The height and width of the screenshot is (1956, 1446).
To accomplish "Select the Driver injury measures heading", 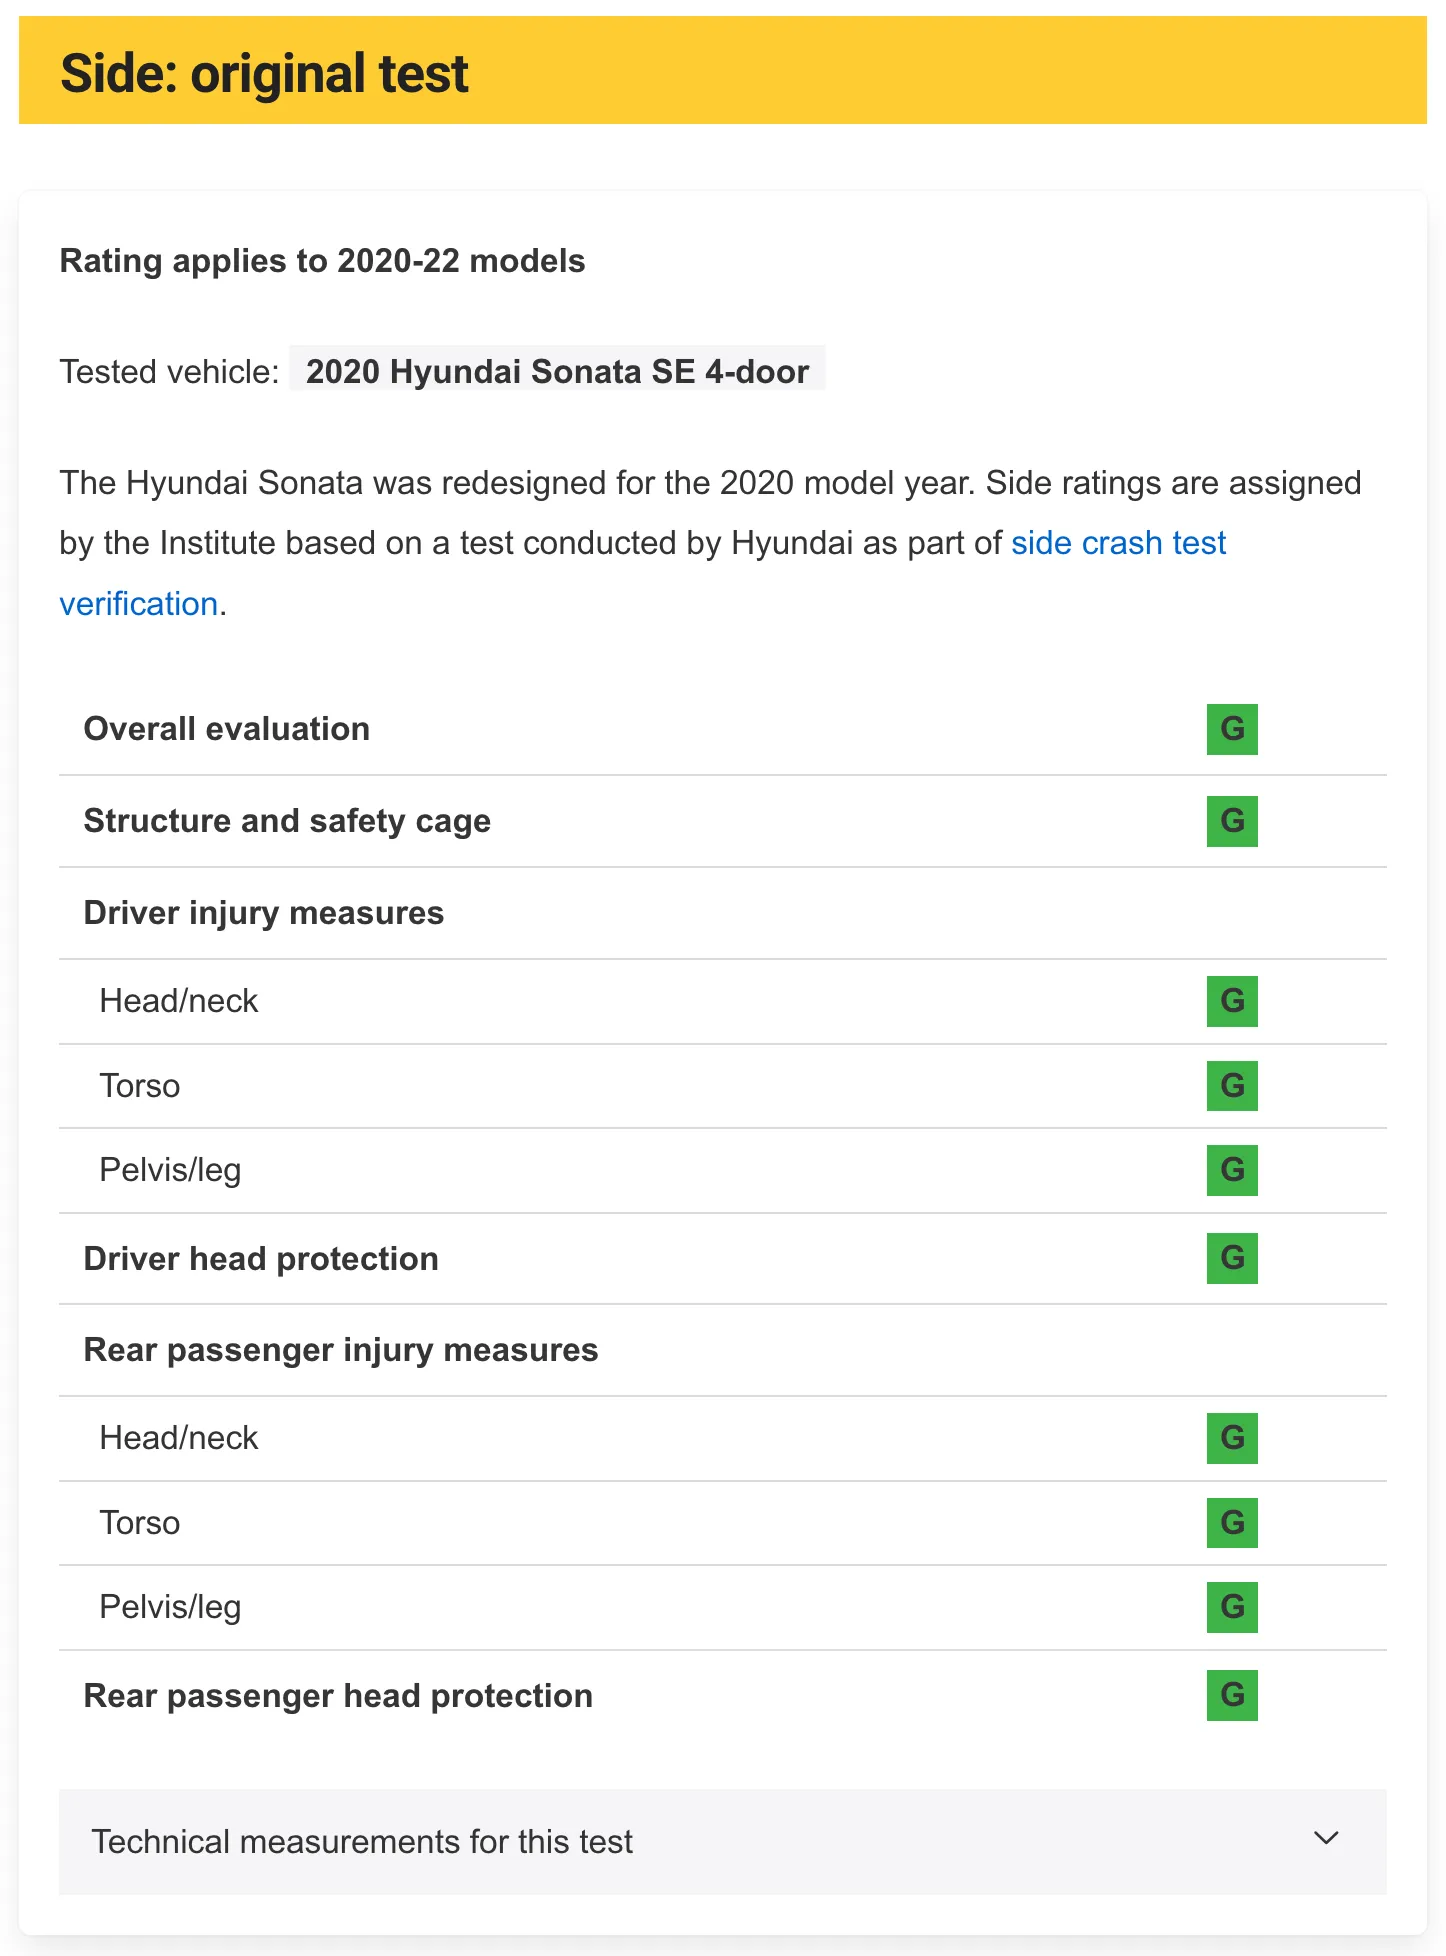I will [x=264, y=913].
